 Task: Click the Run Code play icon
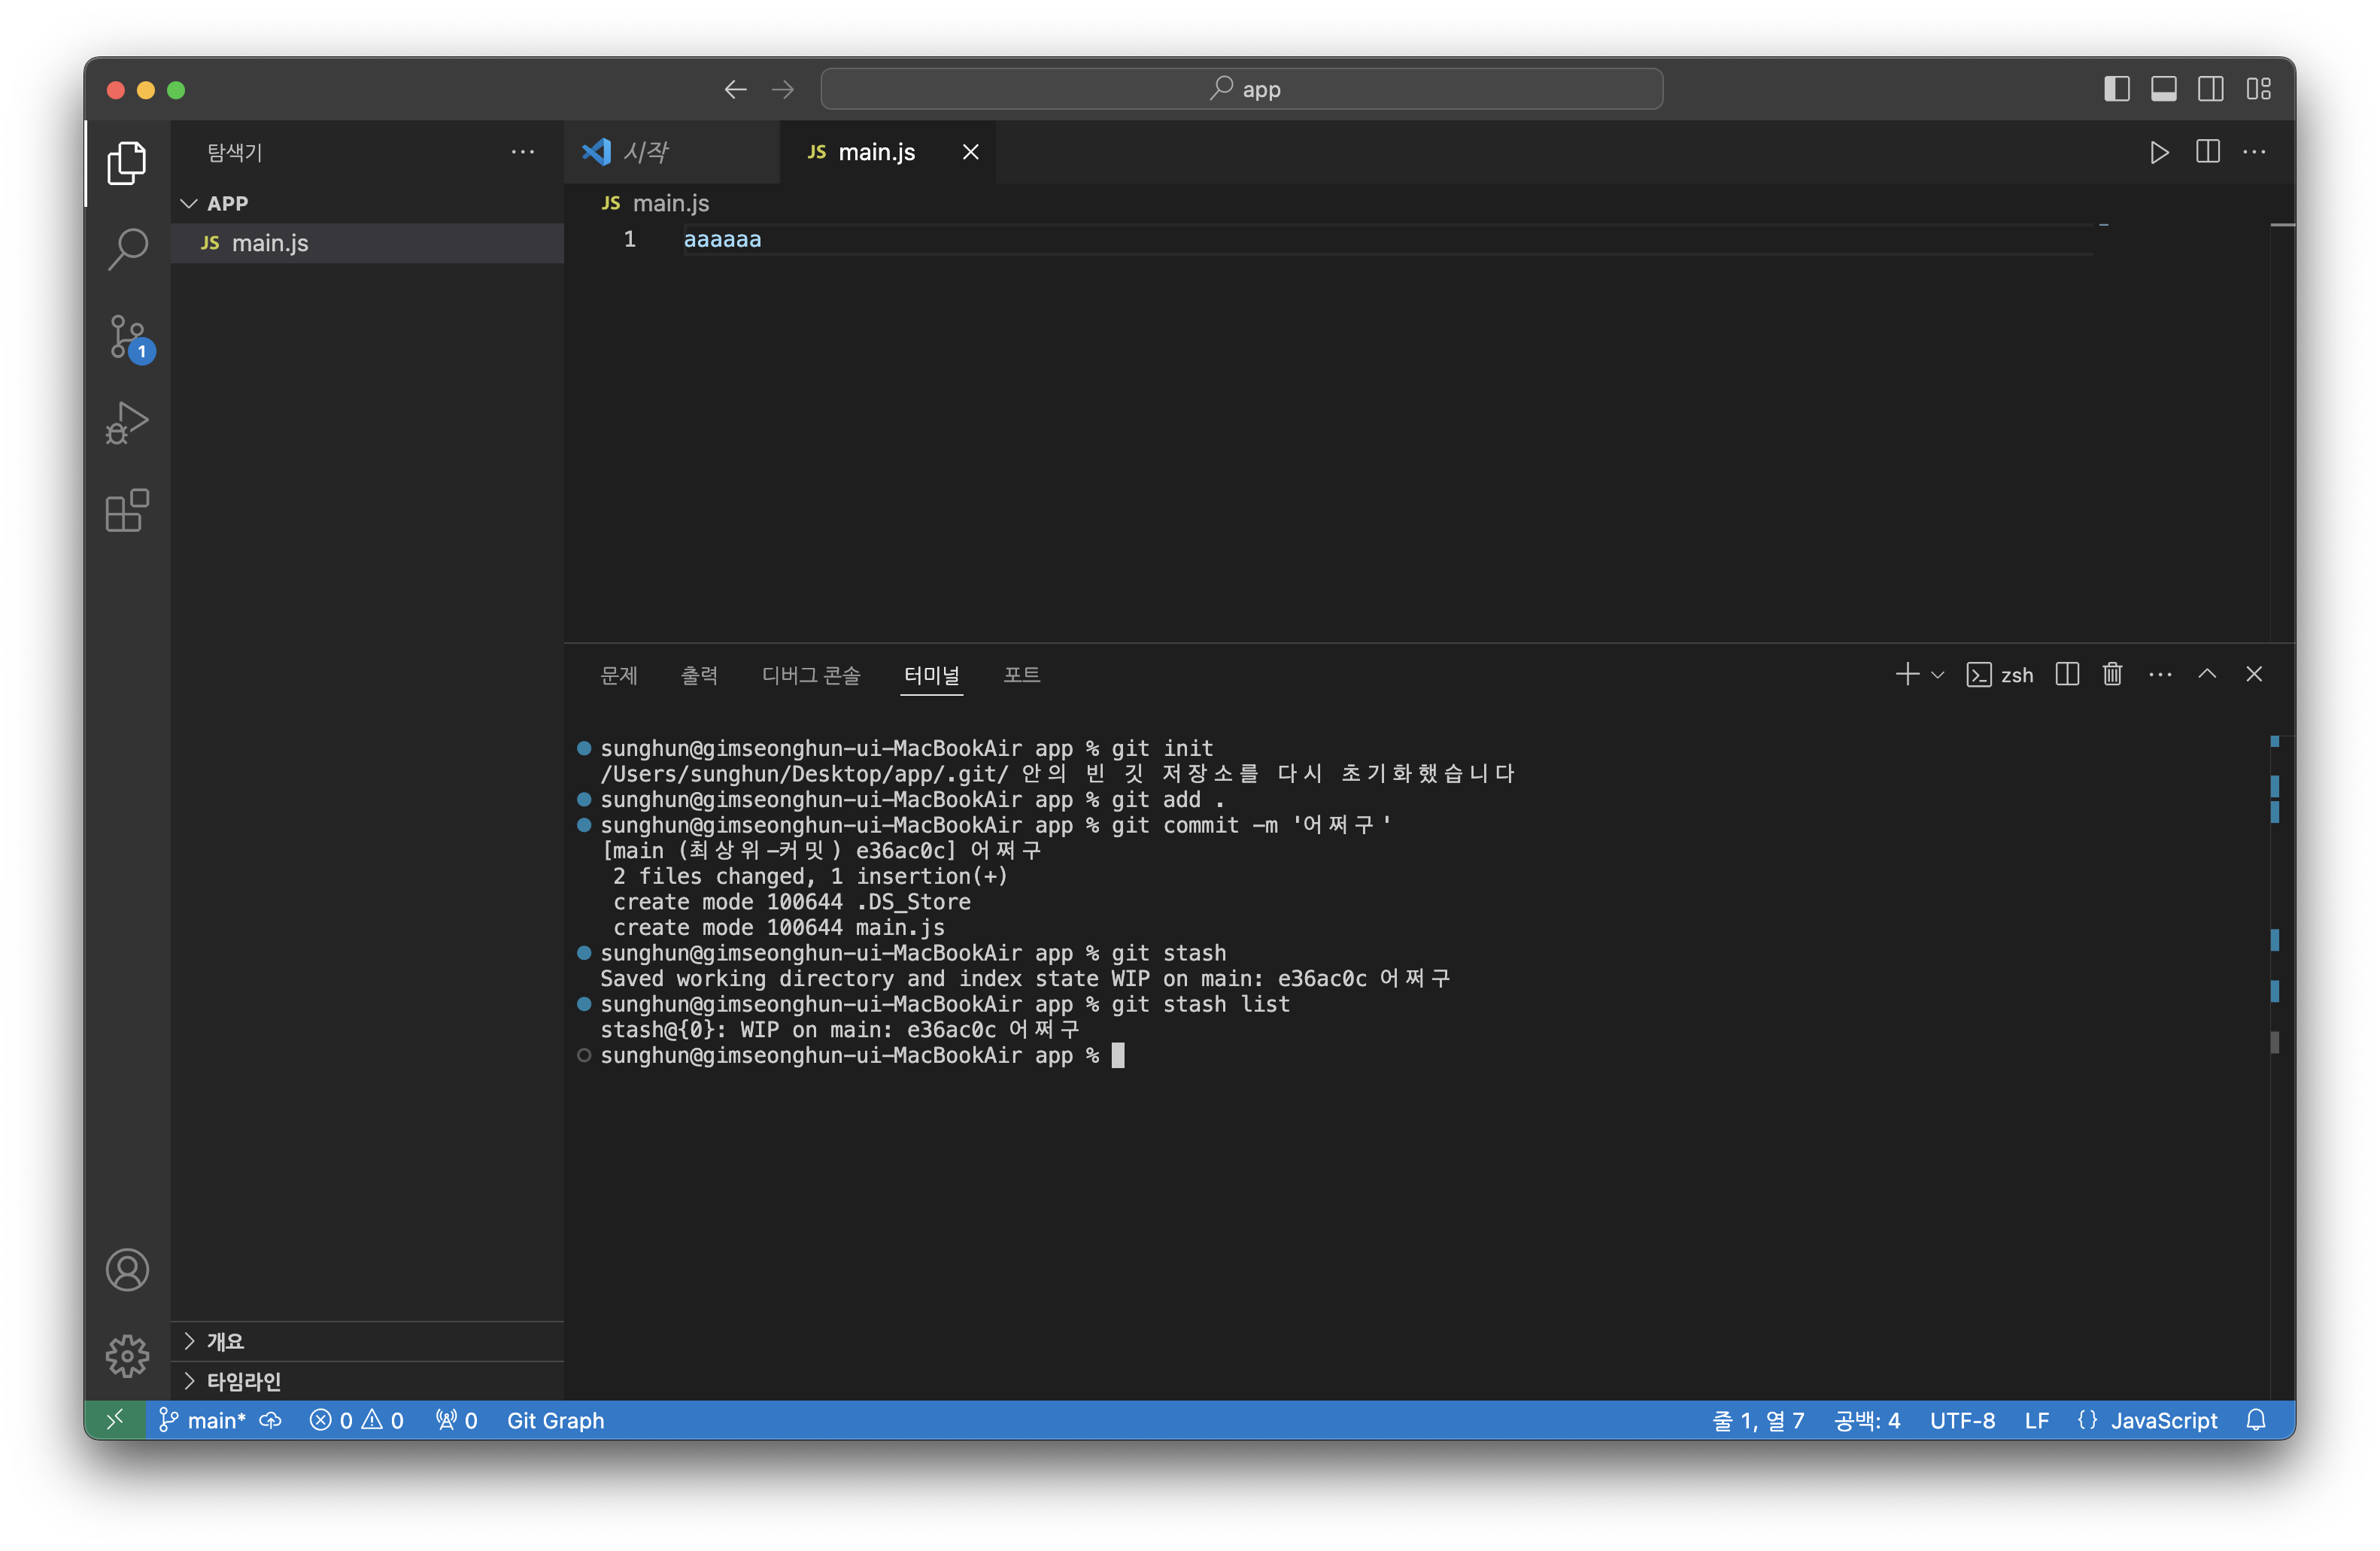[2159, 152]
